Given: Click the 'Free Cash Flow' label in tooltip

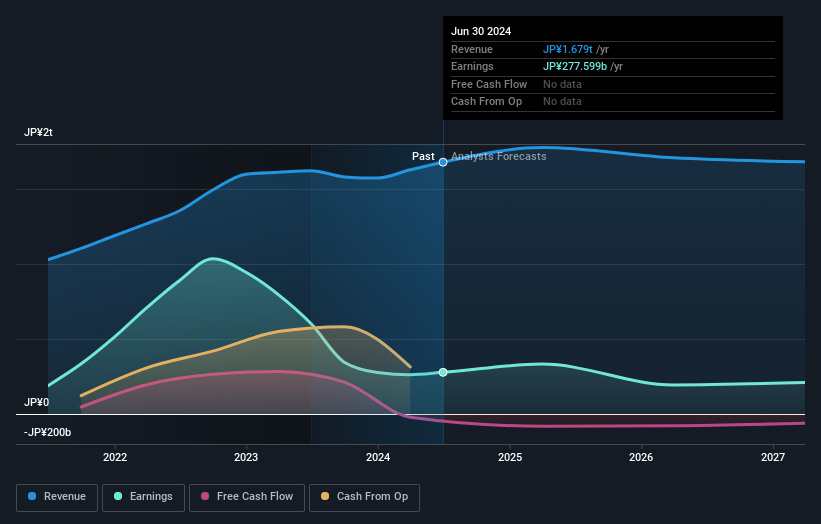Looking at the screenshot, I should point(489,84).
